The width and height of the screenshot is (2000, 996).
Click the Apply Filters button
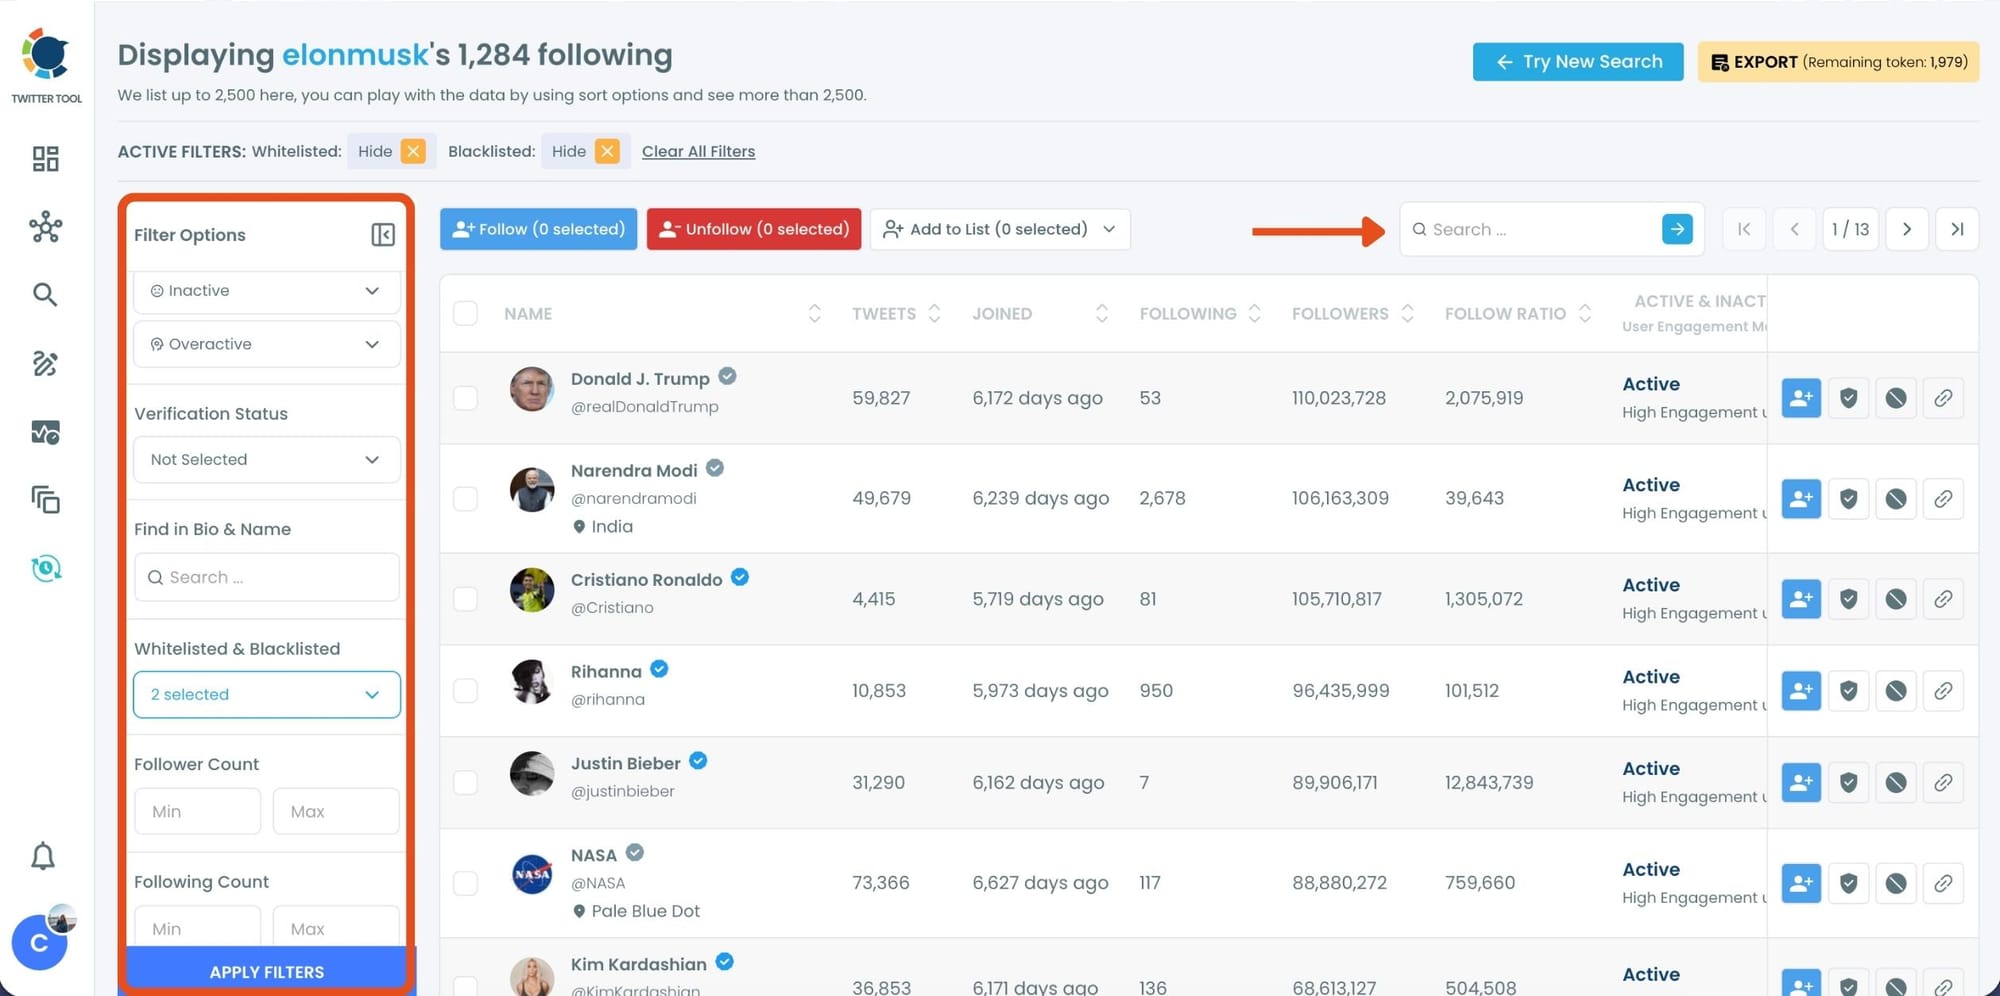pyautogui.click(x=265, y=970)
